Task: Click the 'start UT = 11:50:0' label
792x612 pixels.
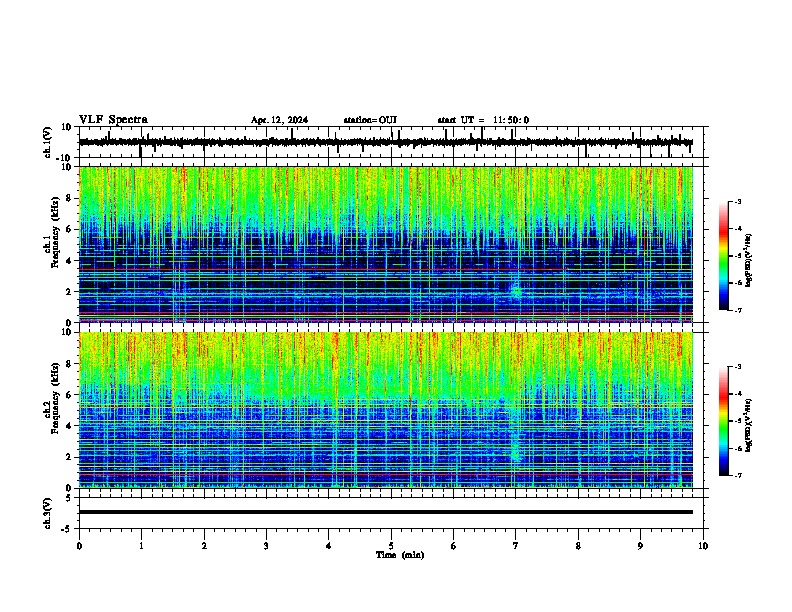Action: coord(483,120)
